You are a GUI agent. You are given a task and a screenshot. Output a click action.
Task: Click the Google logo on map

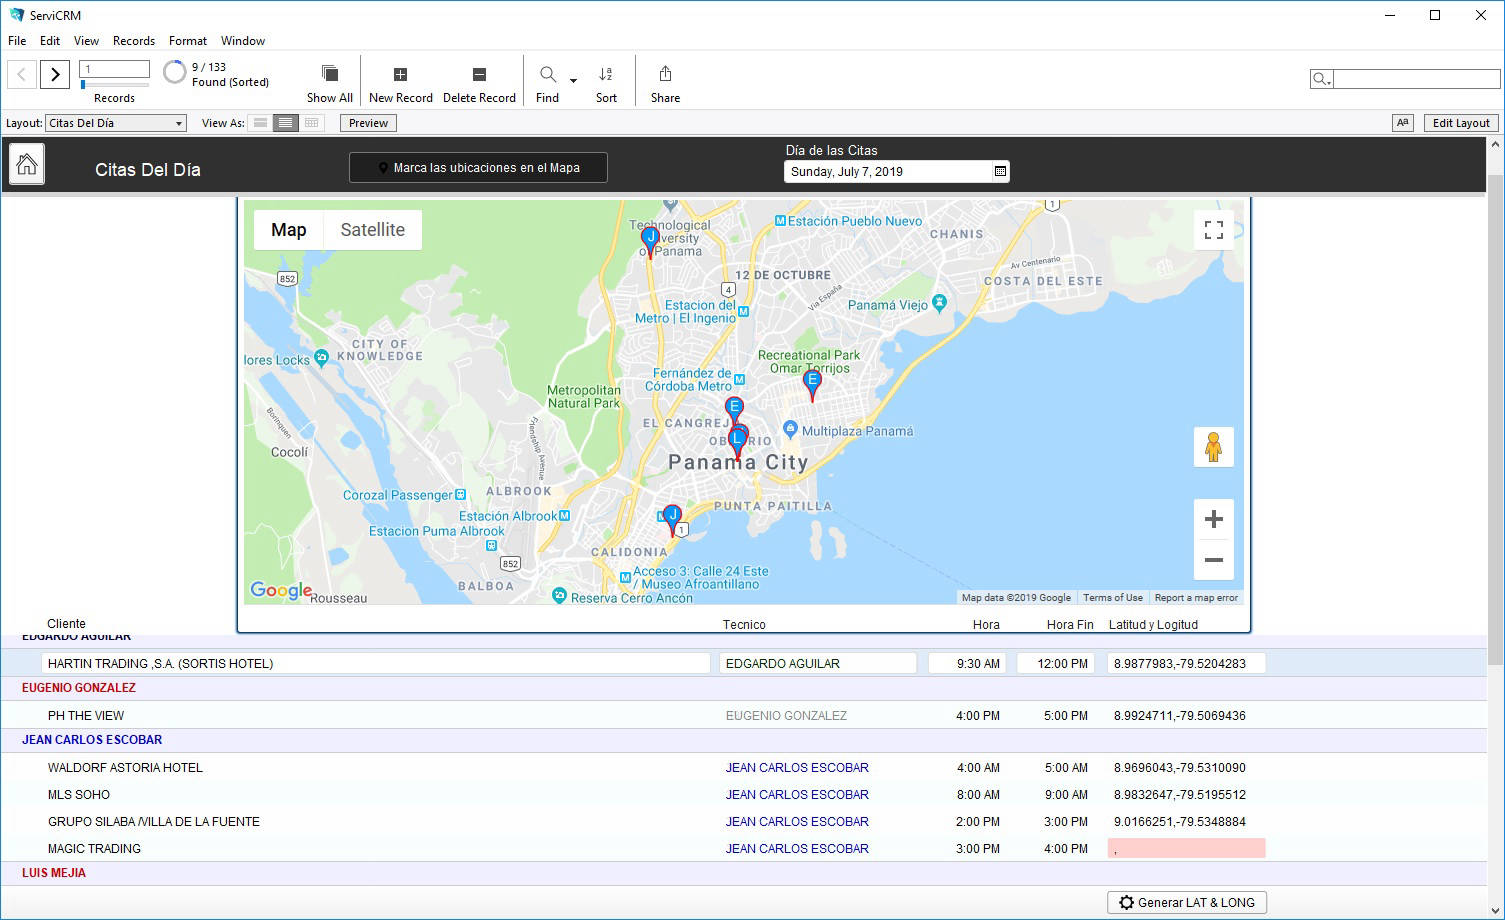tap(281, 590)
